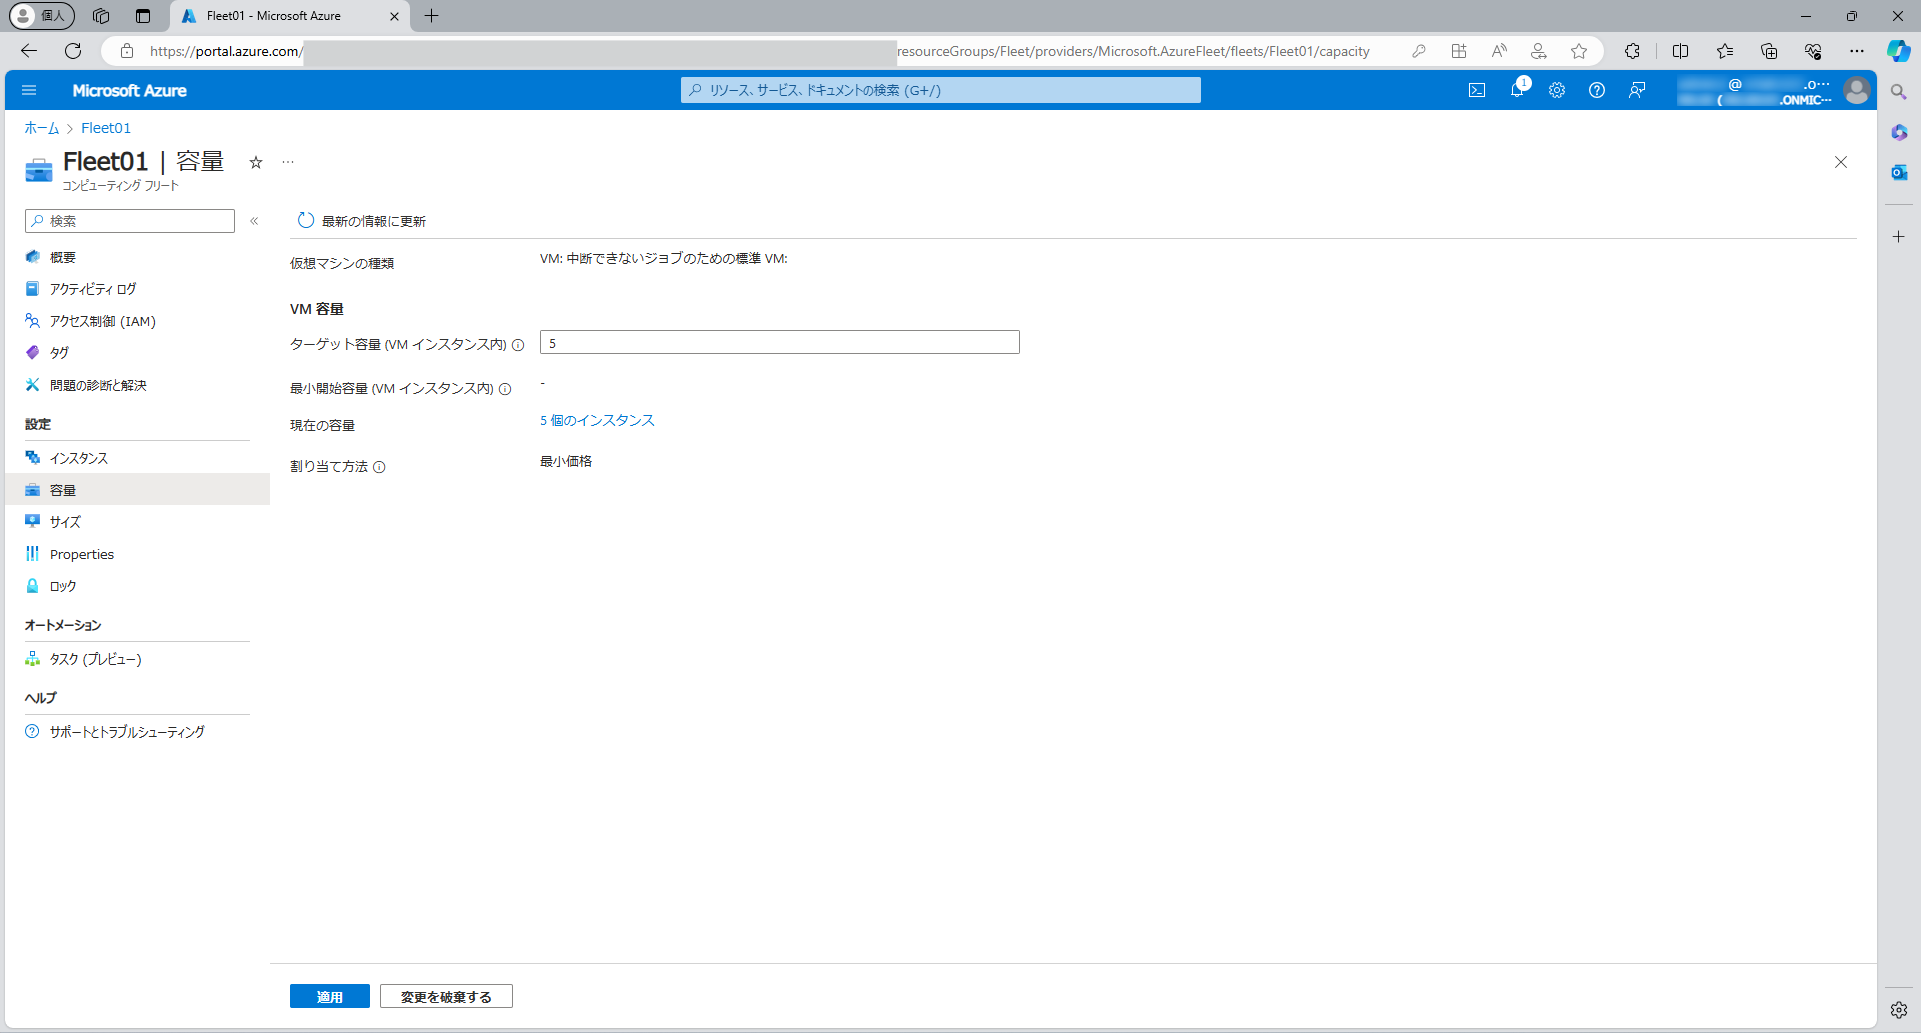
Task: Open Copilot icon in Edge toolbar
Action: tap(1899, 51)
